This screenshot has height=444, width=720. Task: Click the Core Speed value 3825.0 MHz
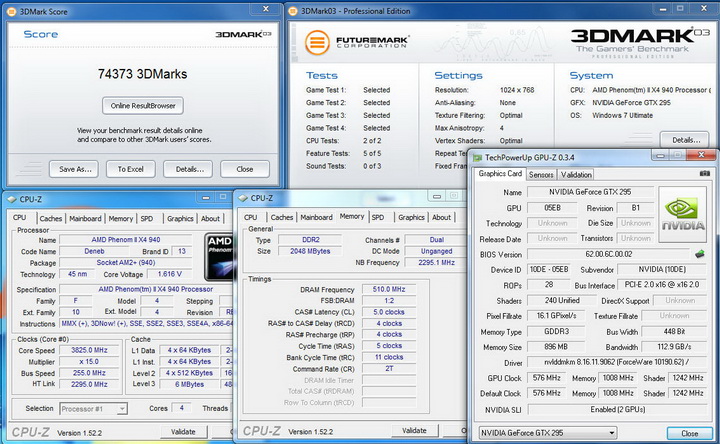click(x=89, y=350)
